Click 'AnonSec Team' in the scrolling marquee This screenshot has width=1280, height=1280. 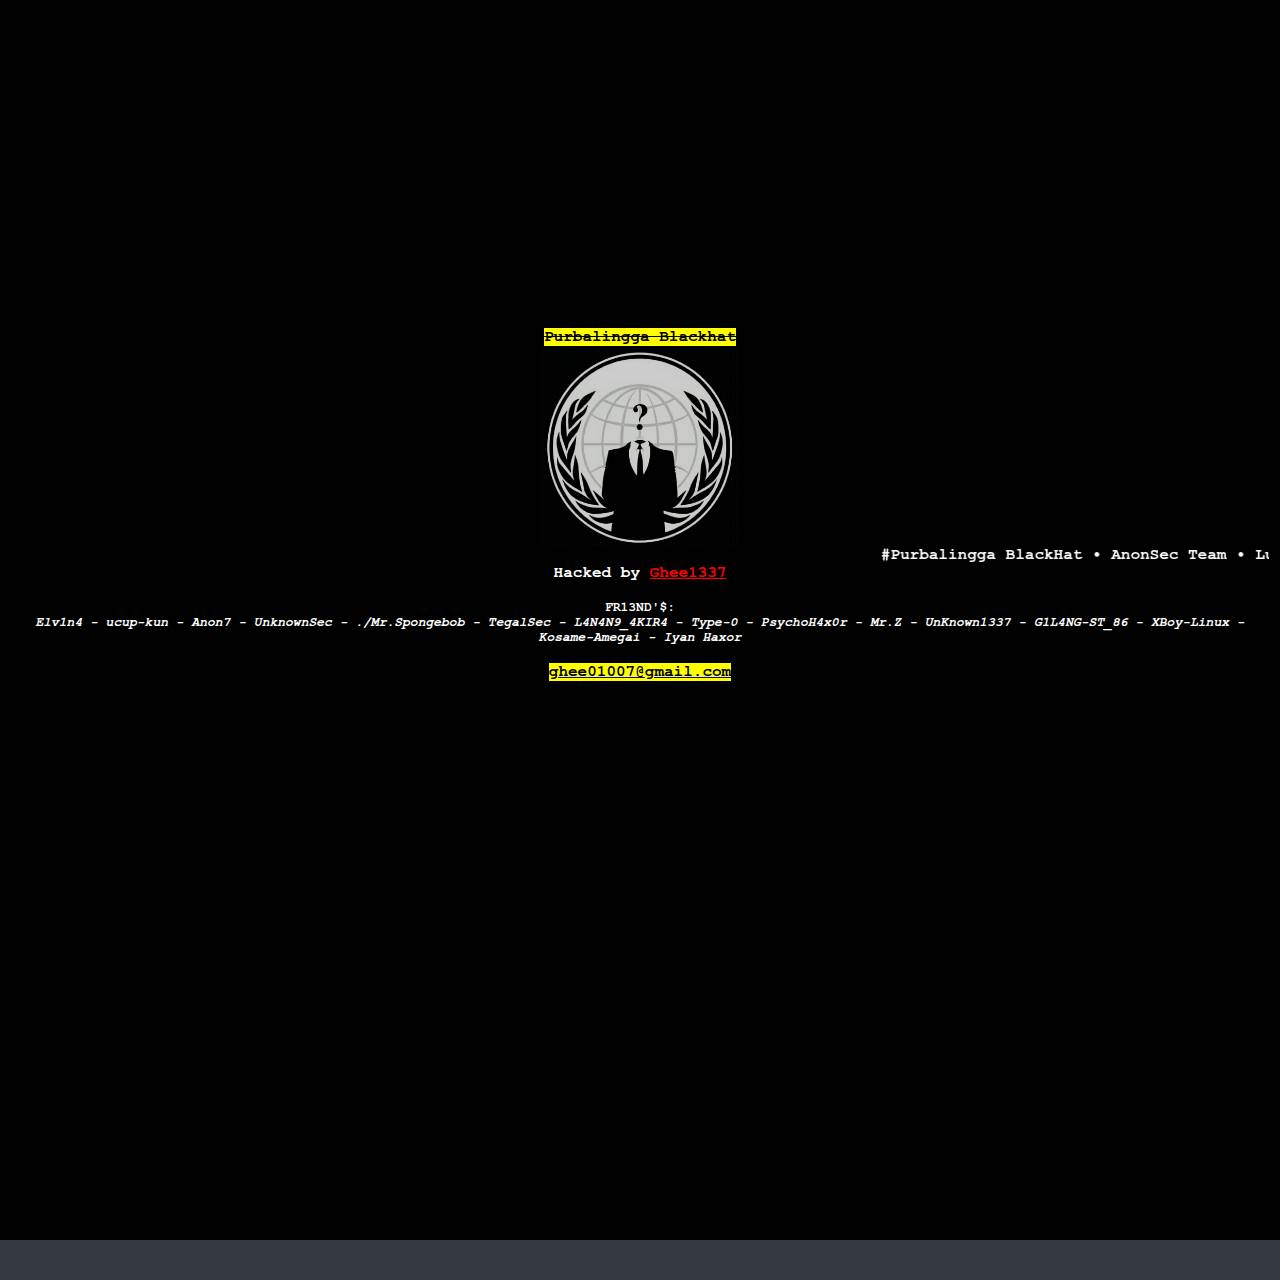pyautogui.click(x=1169, y=555)
